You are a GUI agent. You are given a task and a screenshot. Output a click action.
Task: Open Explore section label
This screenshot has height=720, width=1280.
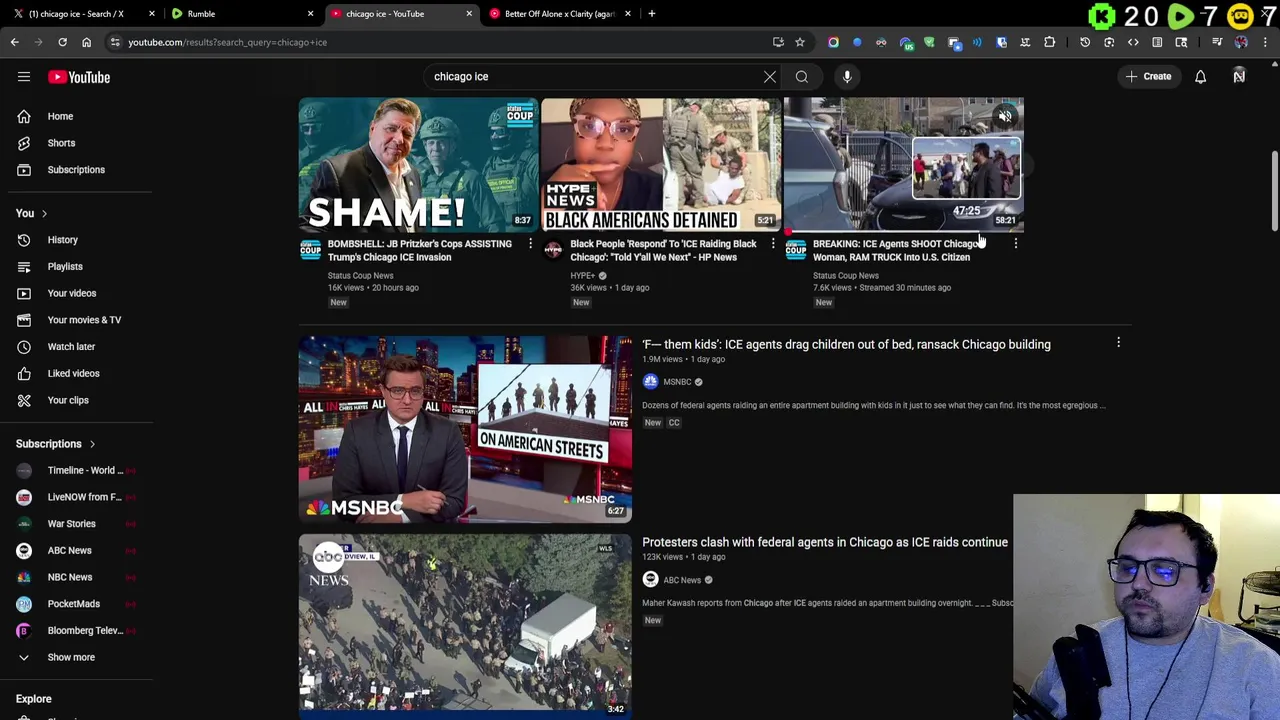(x=34, y=699)
